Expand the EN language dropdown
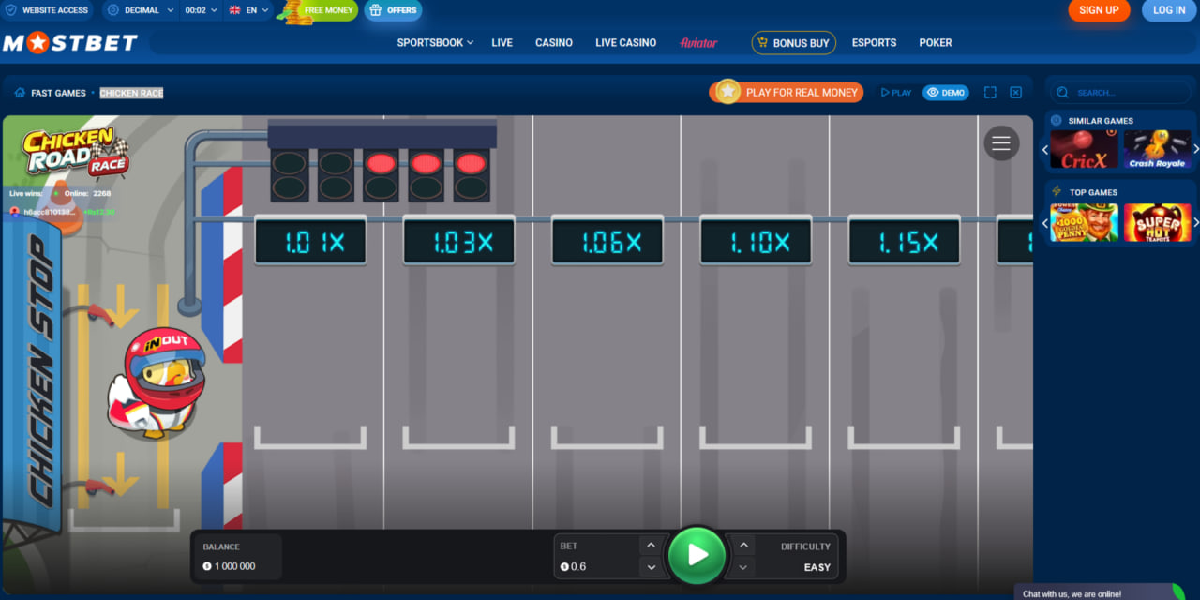 point(249,10)
